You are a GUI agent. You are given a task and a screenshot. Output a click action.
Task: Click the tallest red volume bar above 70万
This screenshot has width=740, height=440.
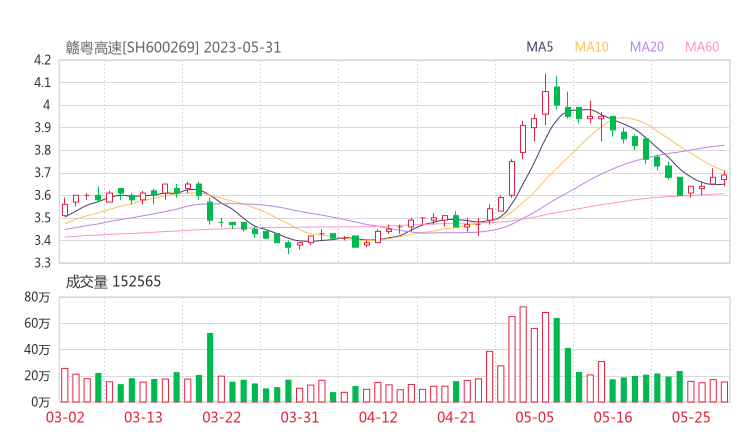point(523,355)
